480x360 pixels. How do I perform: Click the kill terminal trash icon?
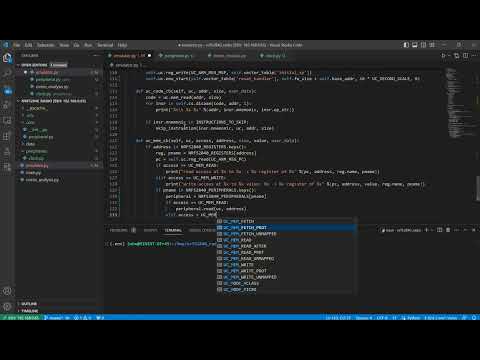coord(448,230)
